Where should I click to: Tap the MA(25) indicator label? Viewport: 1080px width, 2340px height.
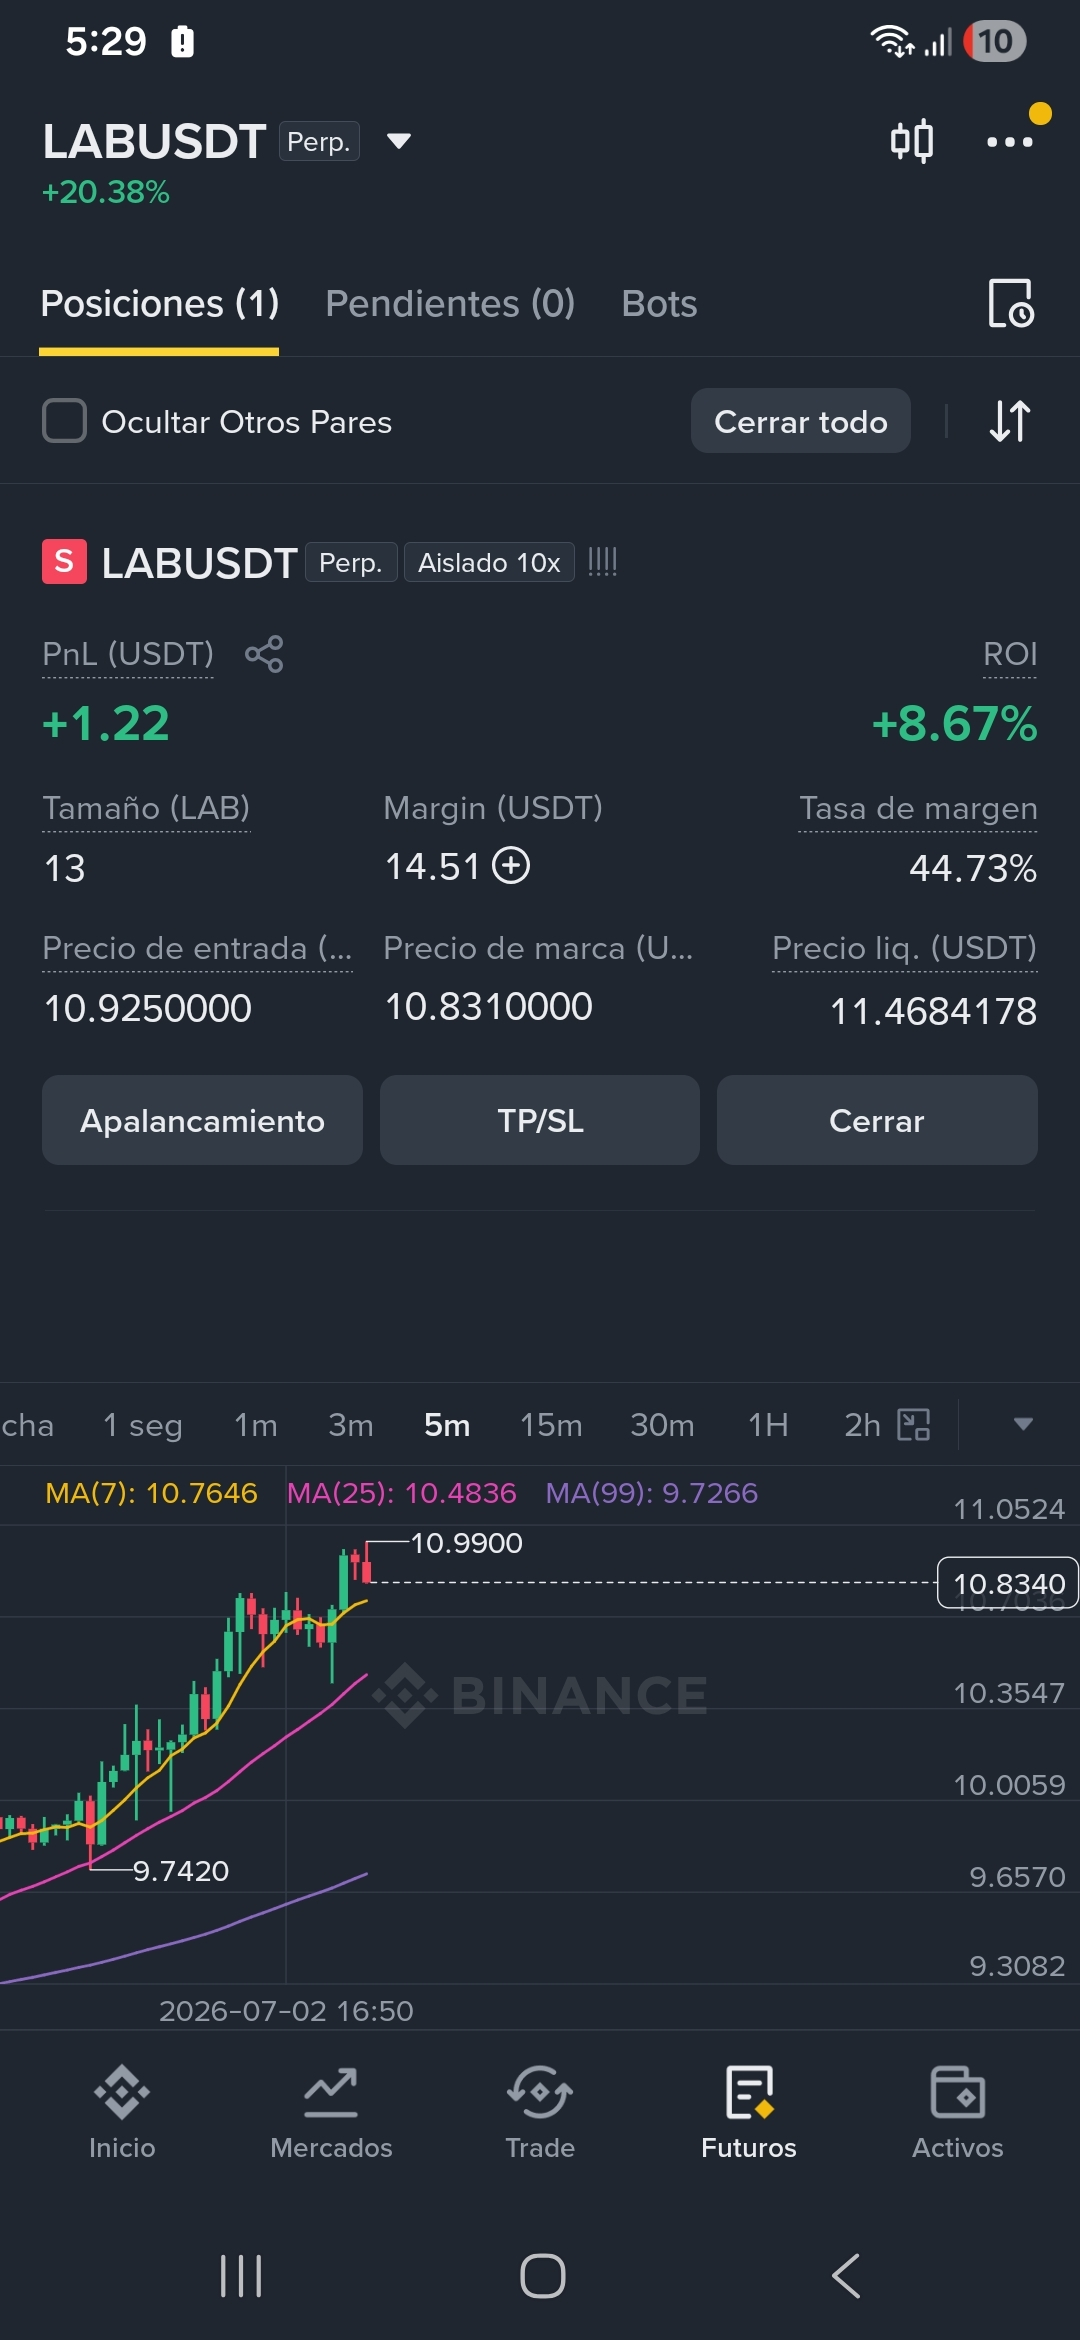(x=401, y=1493)
